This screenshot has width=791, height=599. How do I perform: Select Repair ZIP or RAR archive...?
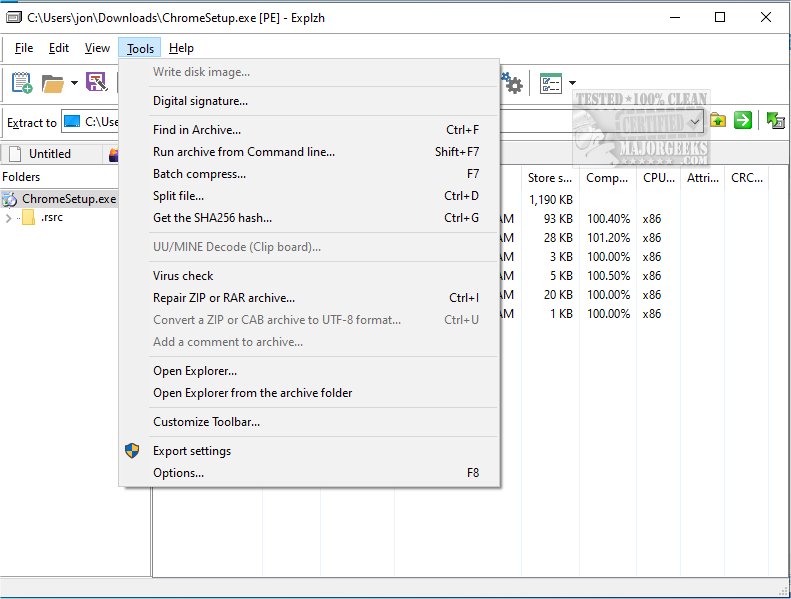[310, 298]
